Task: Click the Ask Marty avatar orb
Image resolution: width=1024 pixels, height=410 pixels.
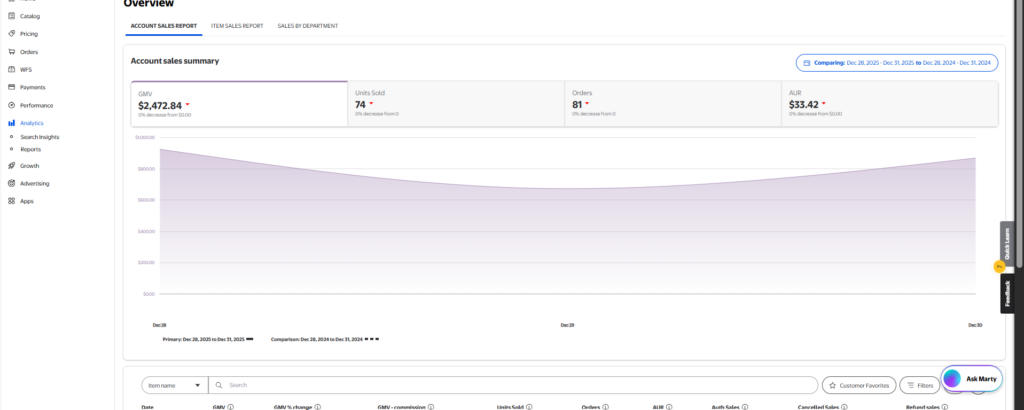Action: point(953,379)
